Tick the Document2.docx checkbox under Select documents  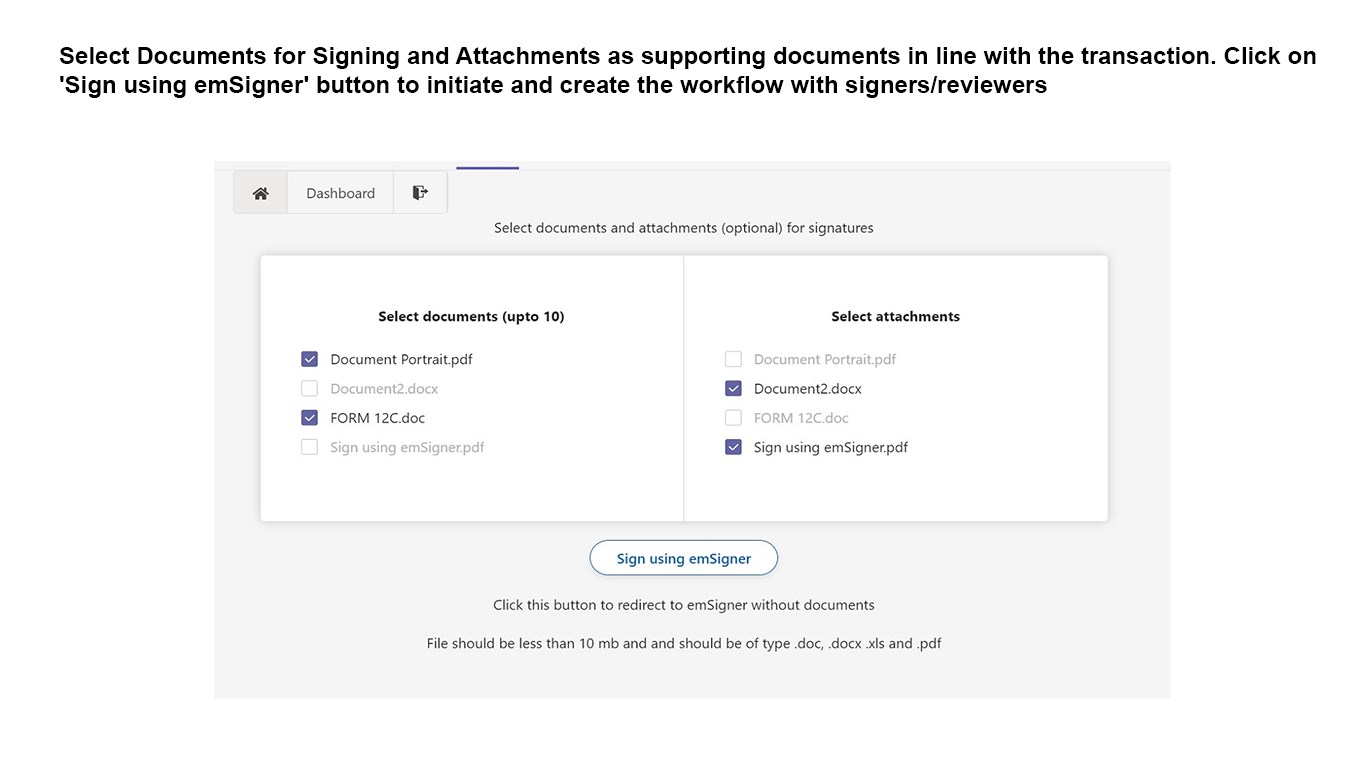[310, 389]
